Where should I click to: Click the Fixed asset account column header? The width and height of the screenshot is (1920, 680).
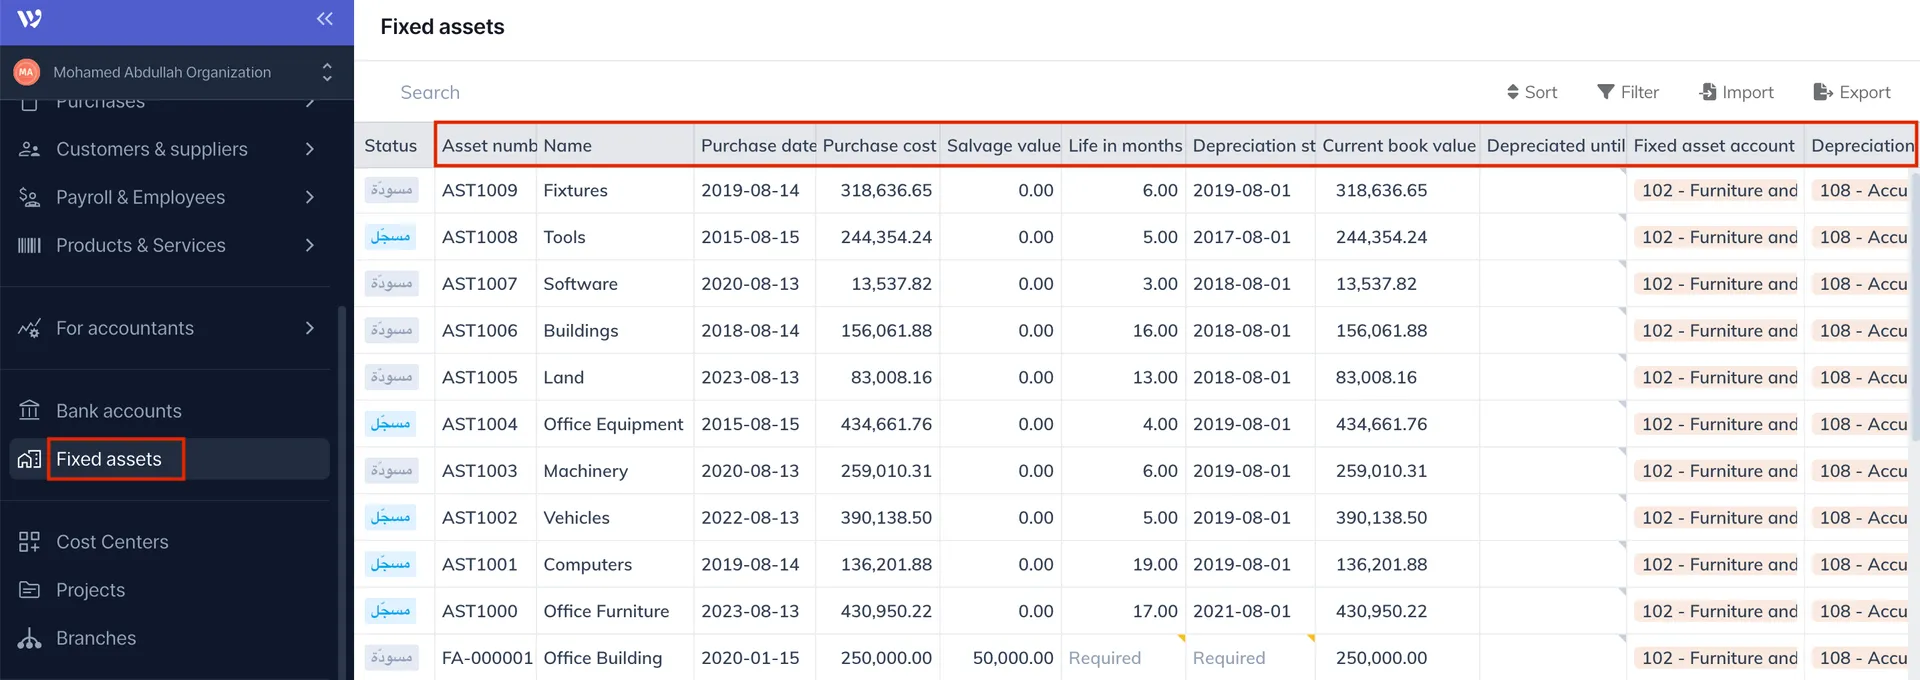click(x=1715, y=145)
